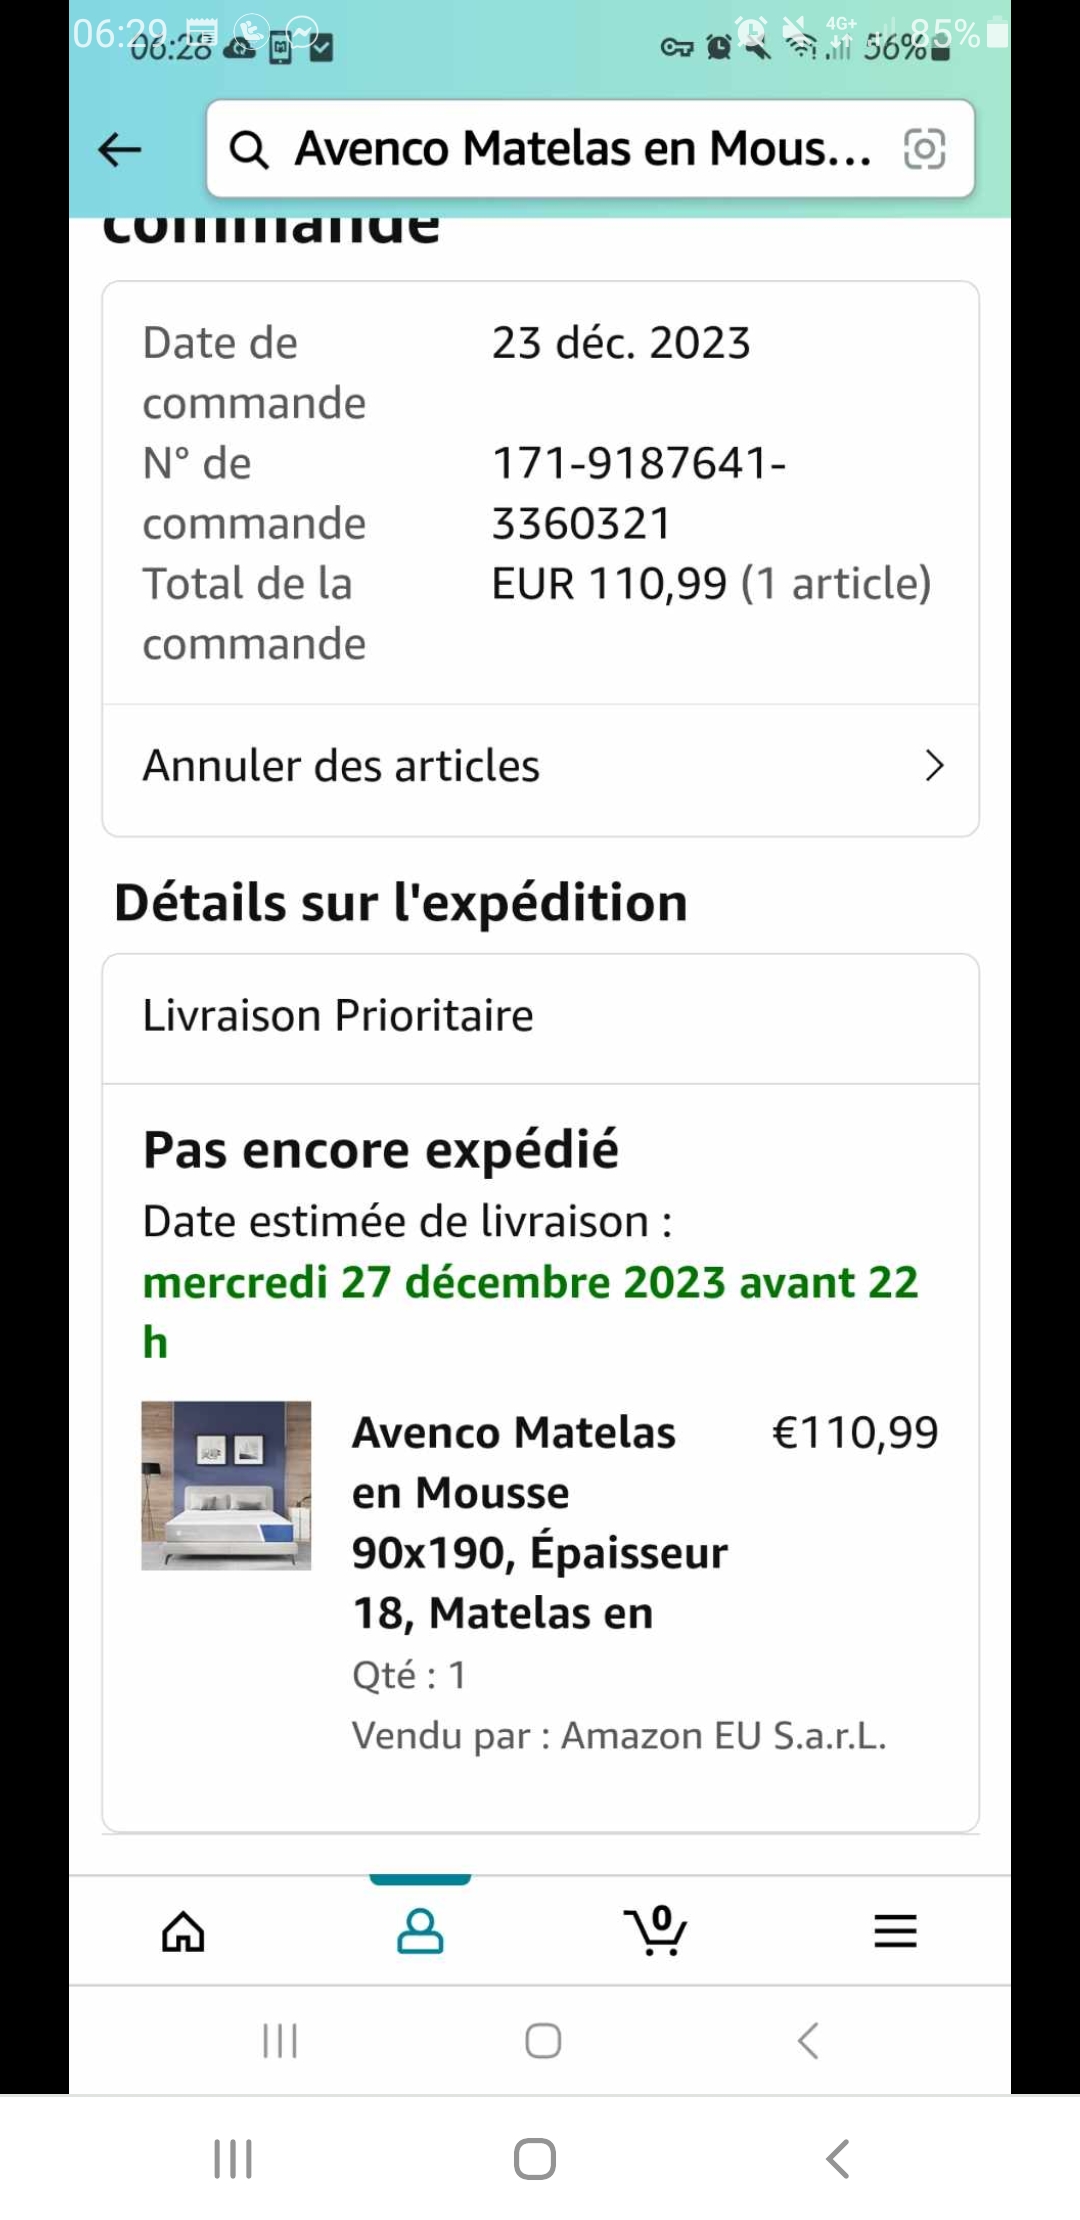Tap the search field with Avenco Matelas text

coord(583,150)
